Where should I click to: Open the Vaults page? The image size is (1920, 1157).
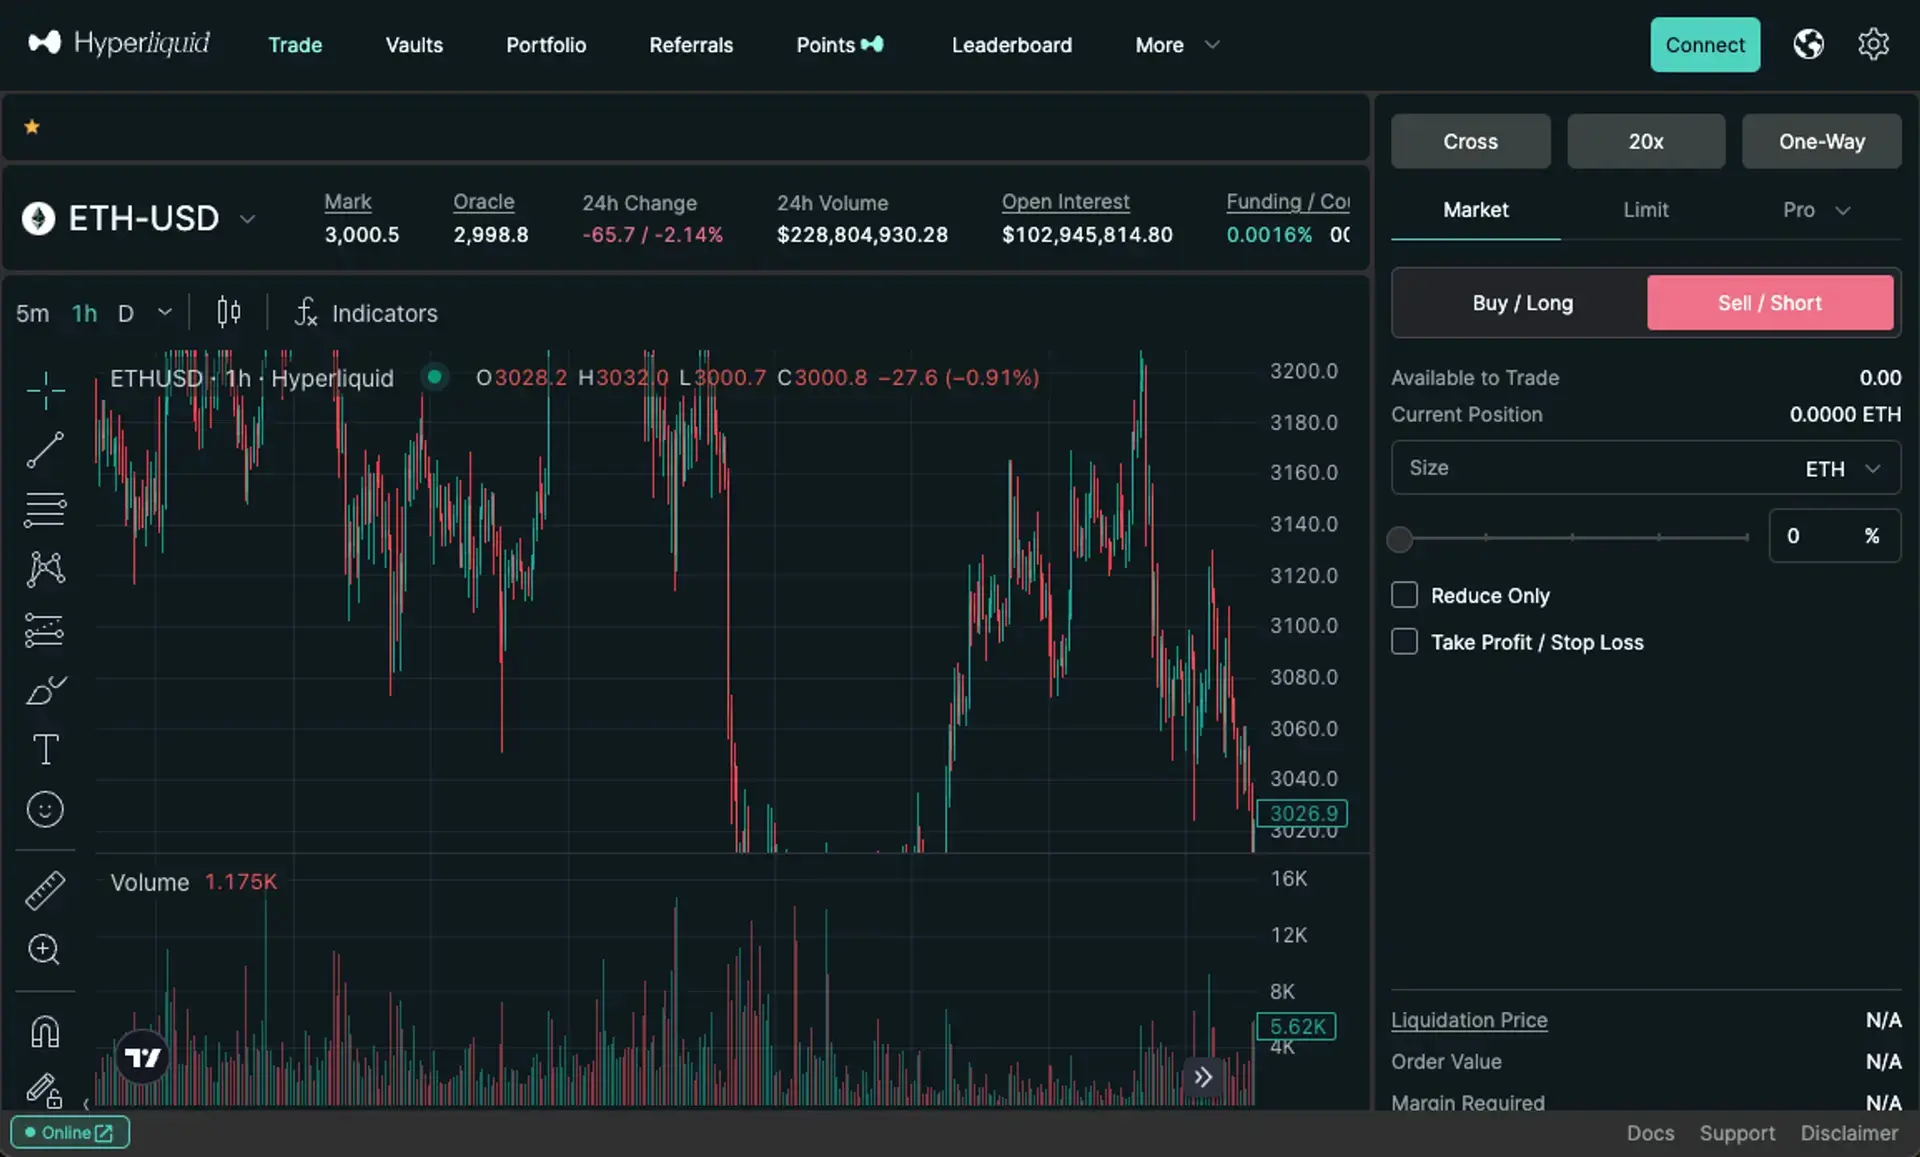(414, 45)
